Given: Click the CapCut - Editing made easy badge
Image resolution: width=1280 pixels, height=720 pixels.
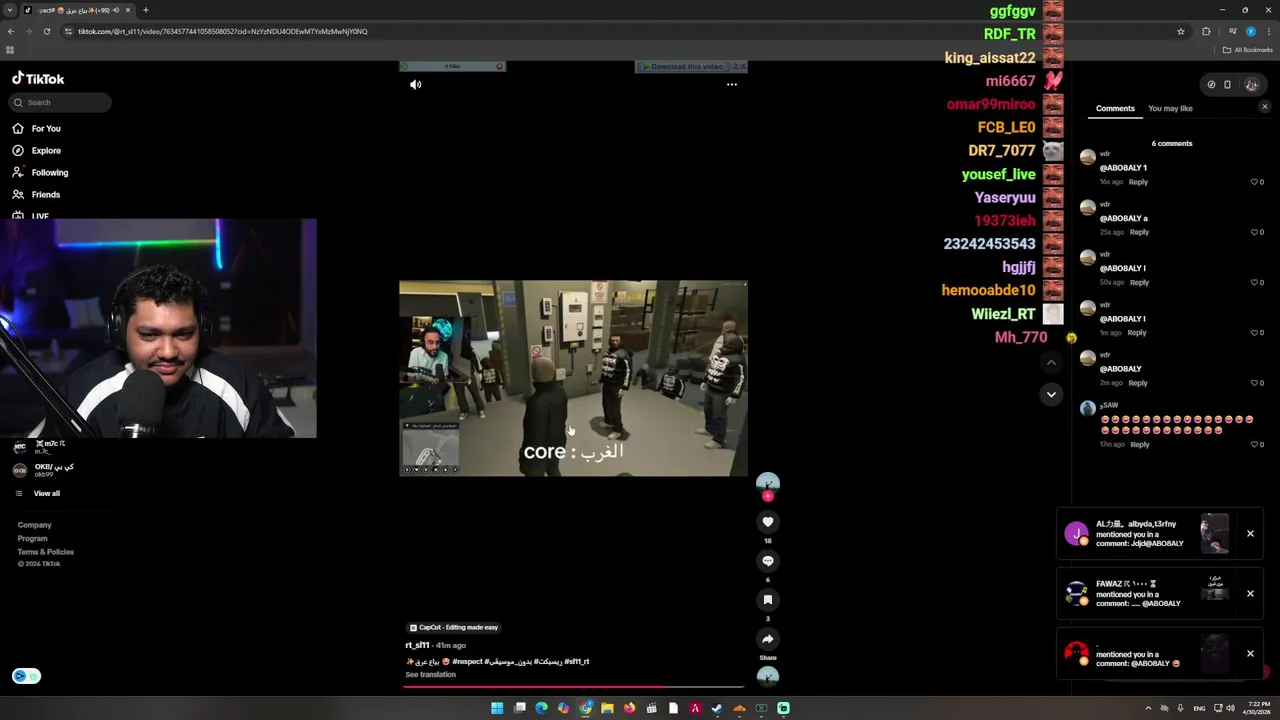Looking at the screenshot, I should [x=454, y=627].
